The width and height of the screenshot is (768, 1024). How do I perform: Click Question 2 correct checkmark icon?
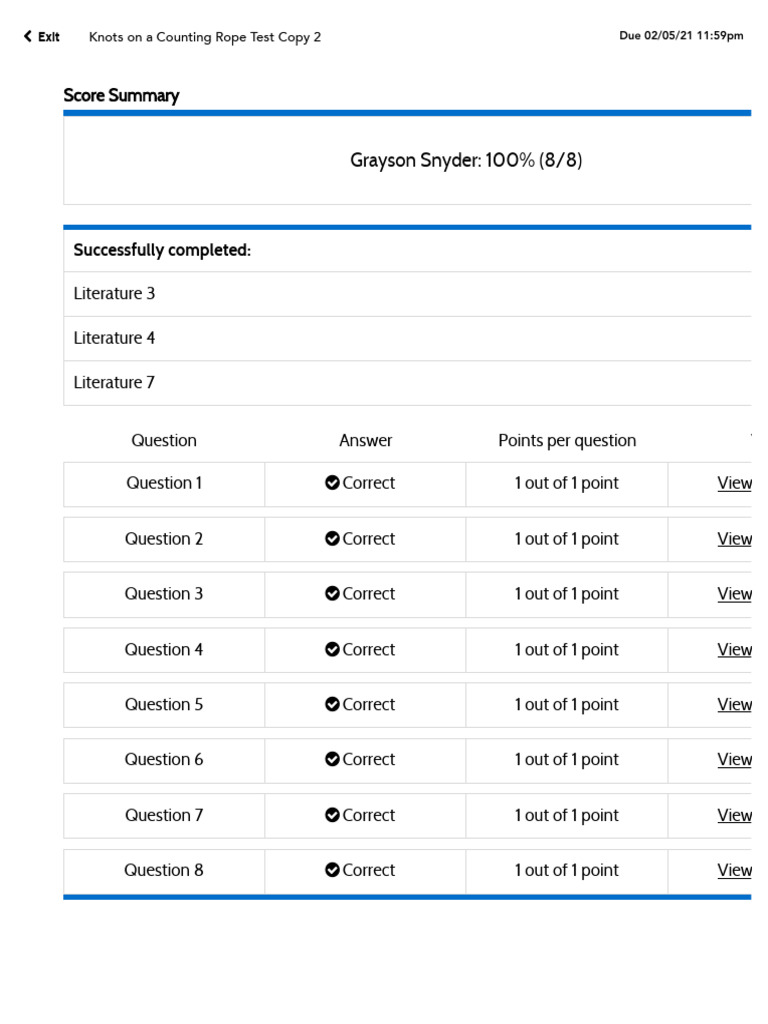click(x=332, y=539)
